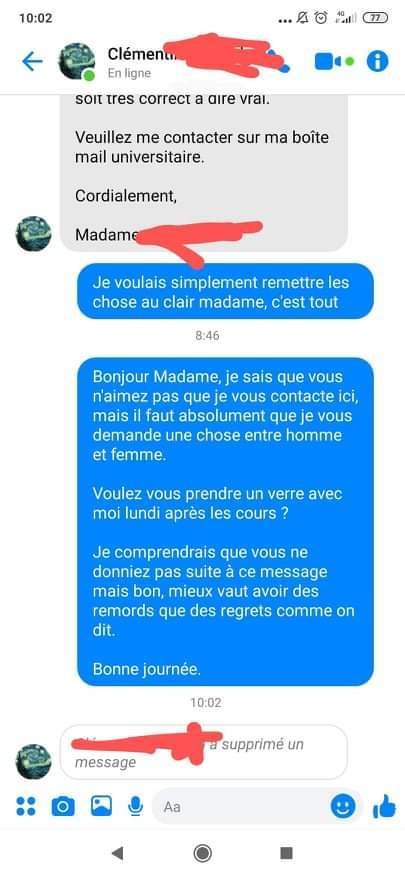Image resolution: width=405 pixels, height=878 pixels.
Task: Tap the back arrow to leave chat
Action: (32, 62)
